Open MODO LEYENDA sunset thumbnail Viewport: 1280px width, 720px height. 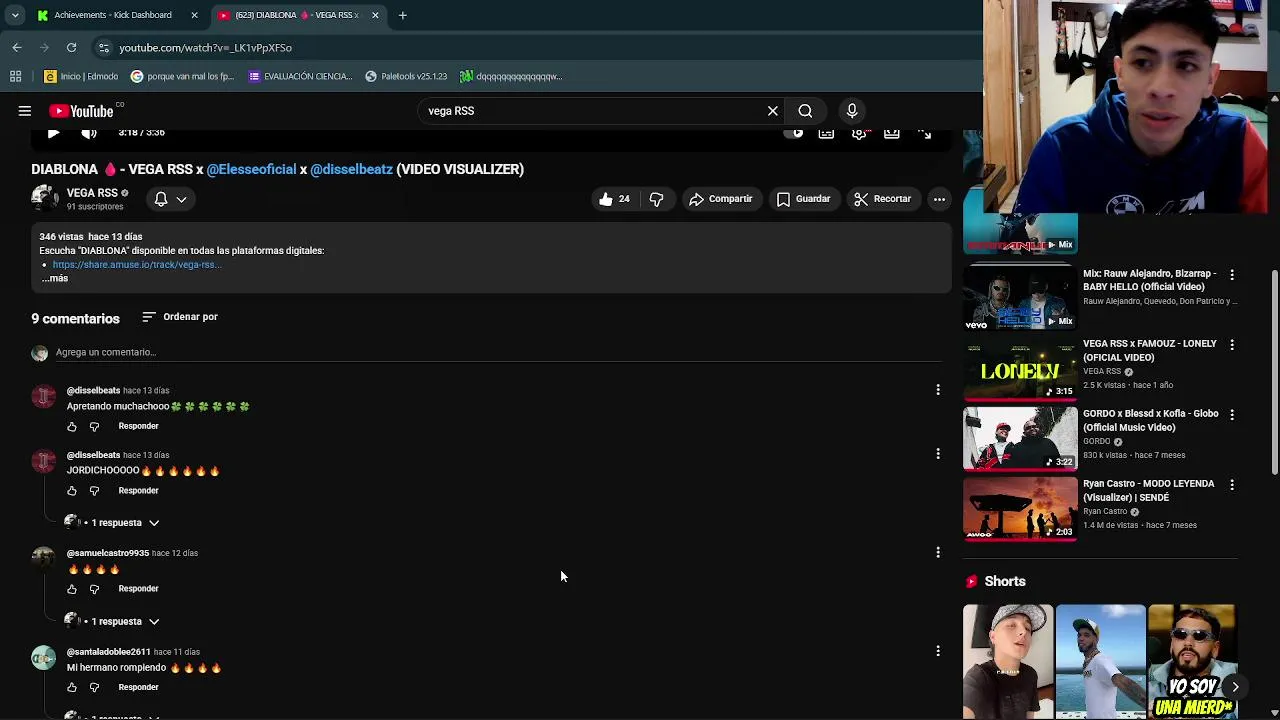[1020, 508]
